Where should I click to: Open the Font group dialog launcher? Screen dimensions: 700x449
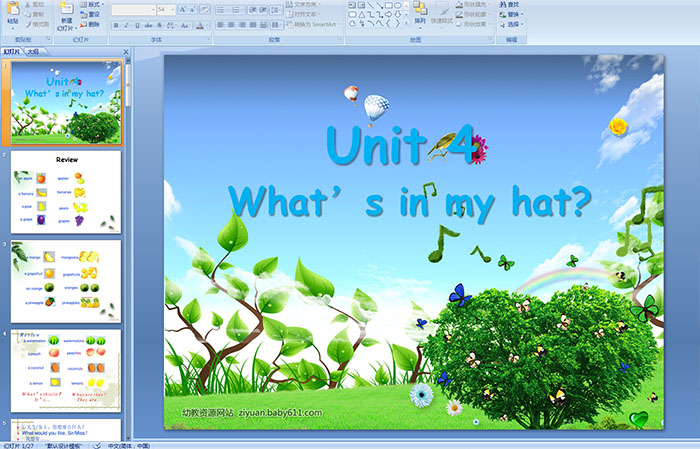click(x=208, y=40)
